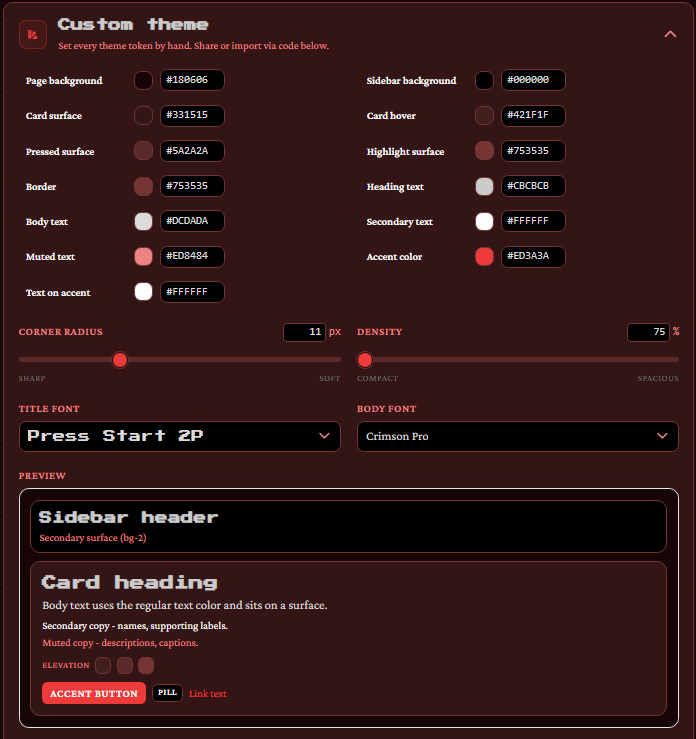Click the Body text hex field

[x=192, y=221]
